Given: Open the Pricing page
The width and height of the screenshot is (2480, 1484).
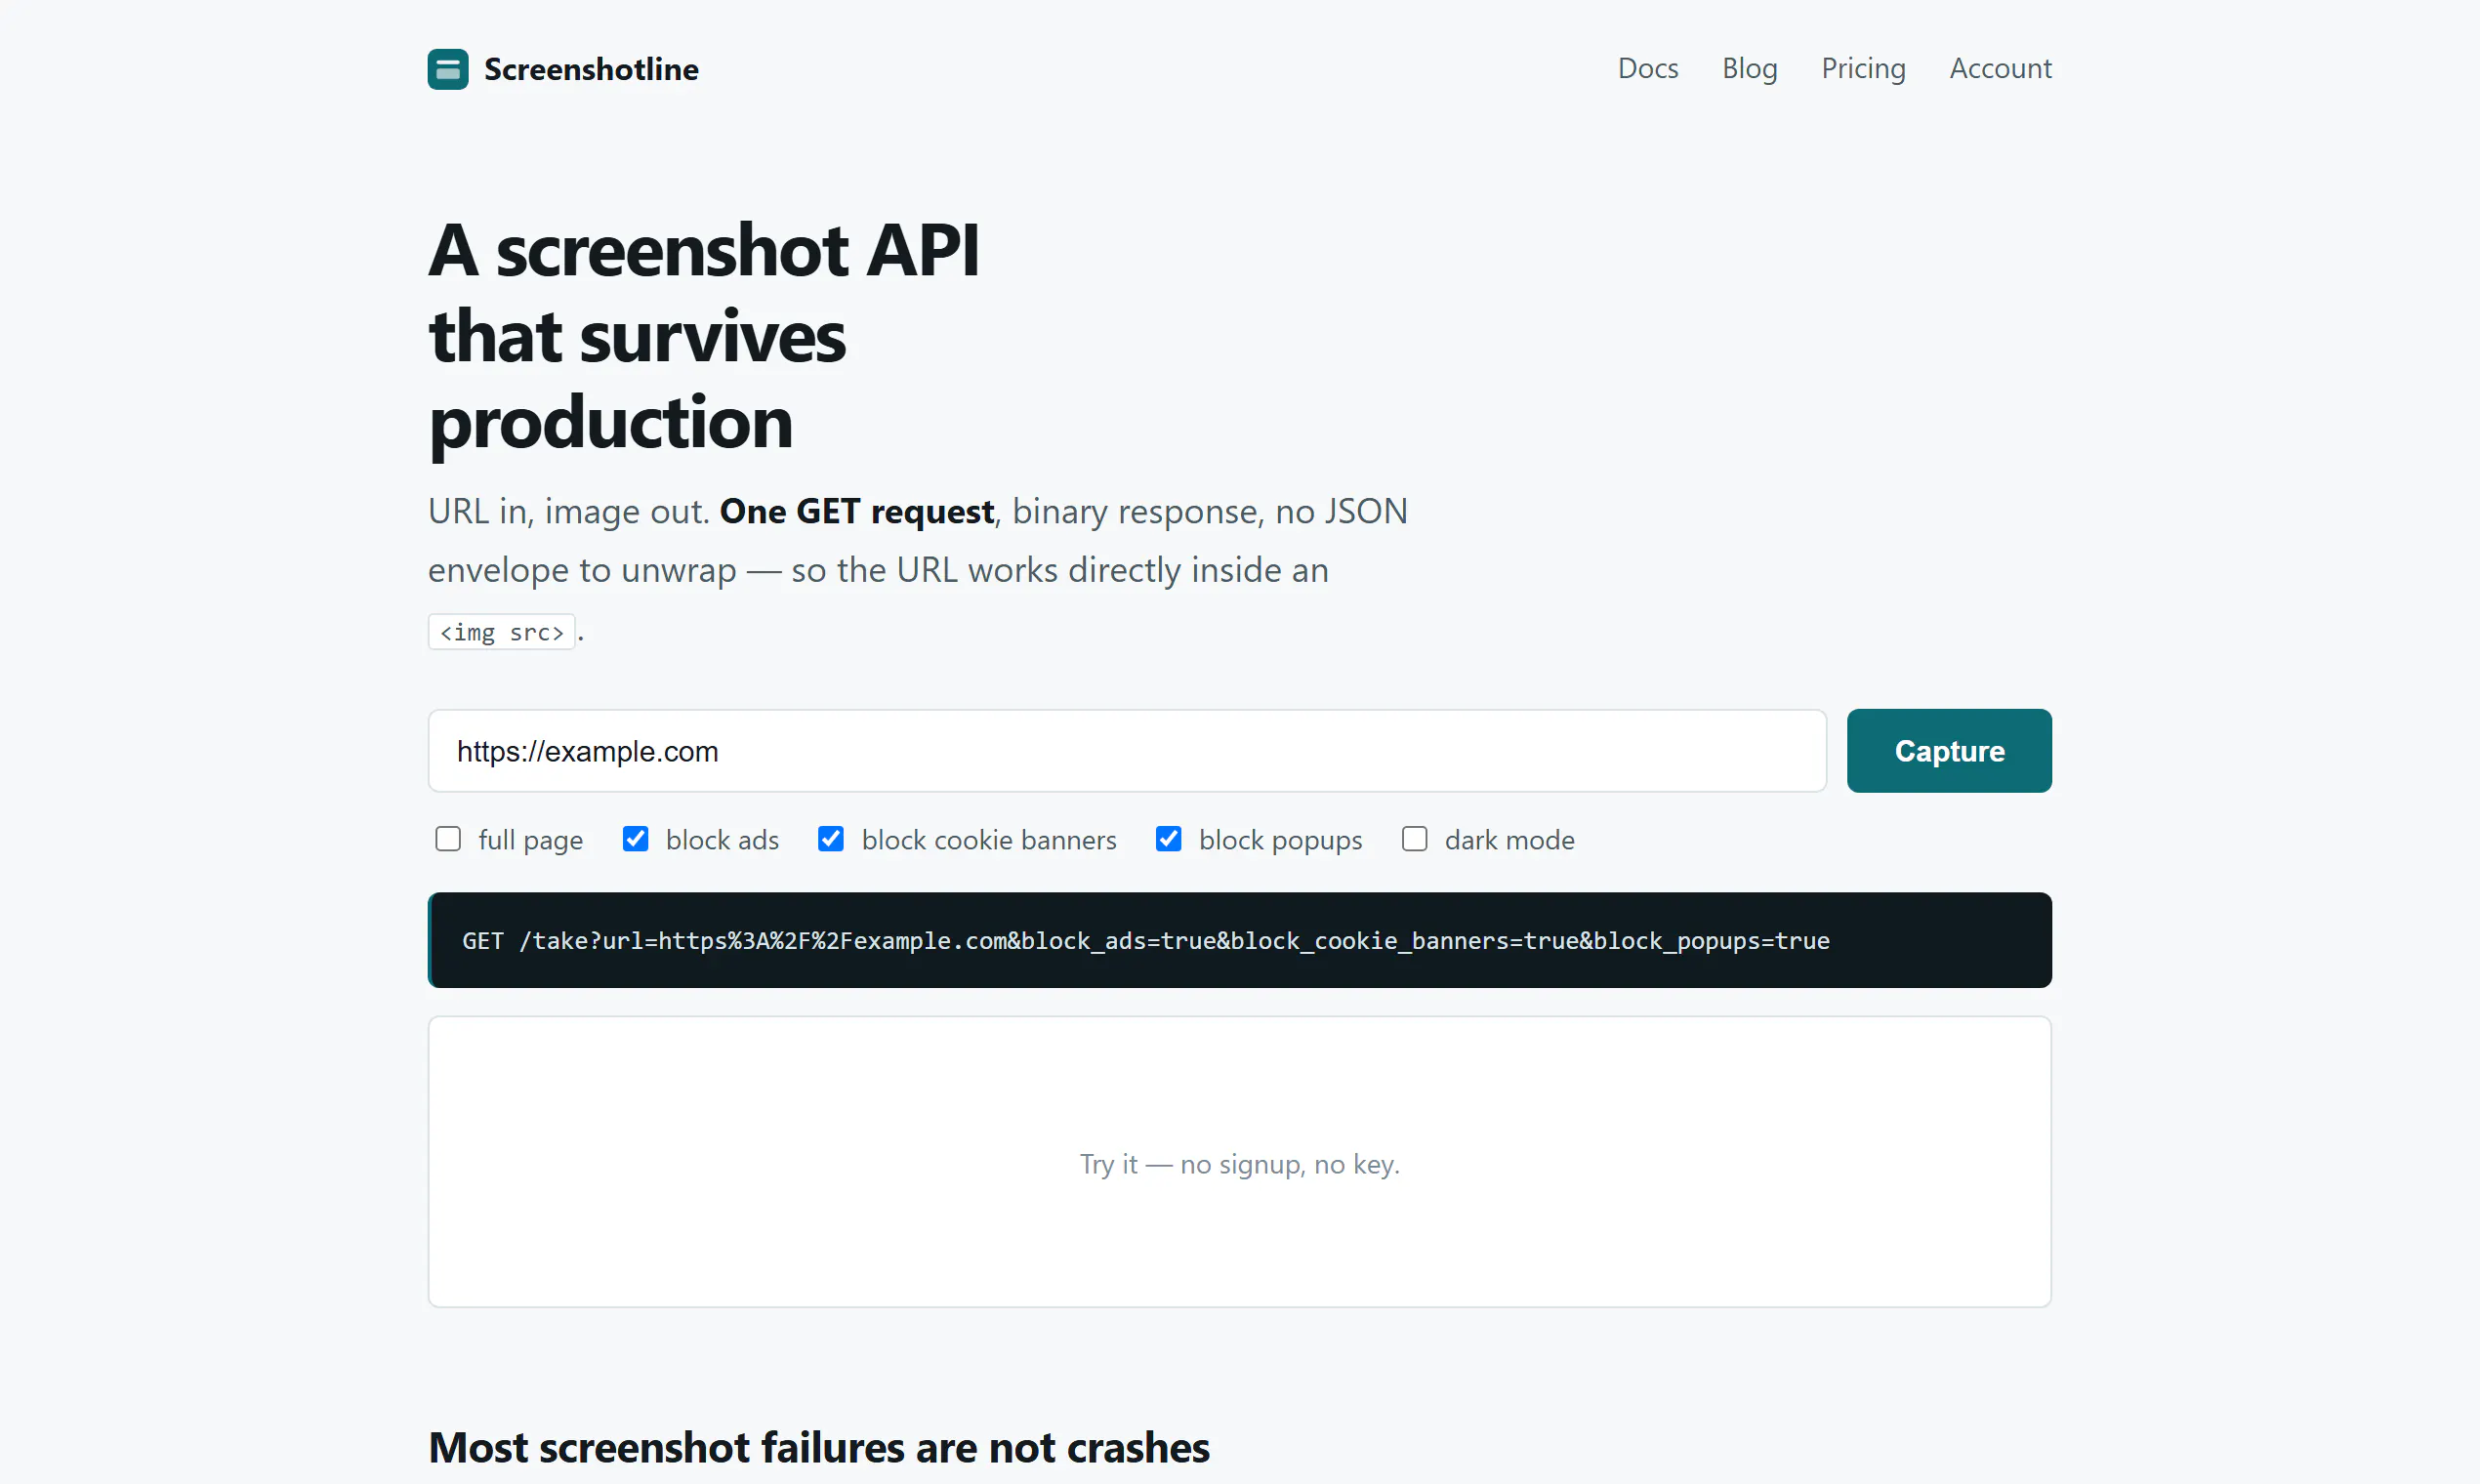Looking at the screenshot, I should pyautogui.click(x=1863, y=68).
